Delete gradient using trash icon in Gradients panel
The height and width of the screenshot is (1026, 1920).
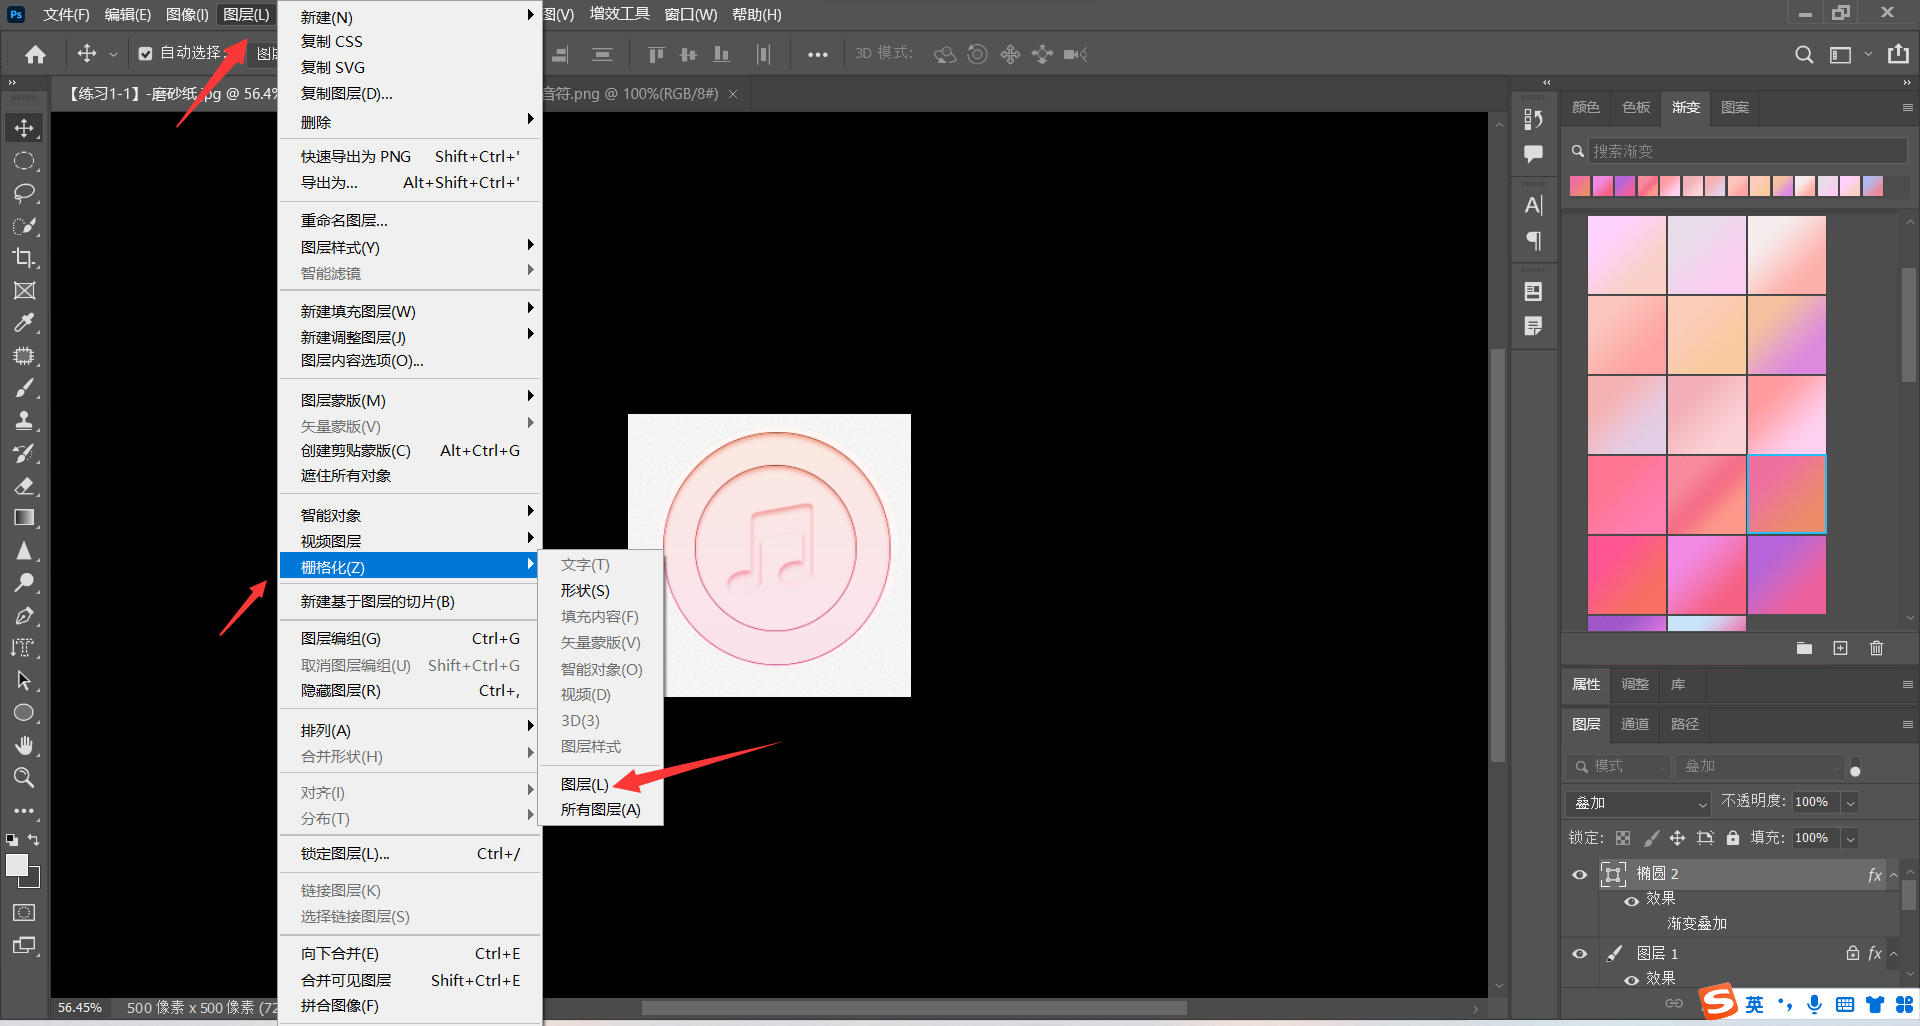tap(1876, 648)
